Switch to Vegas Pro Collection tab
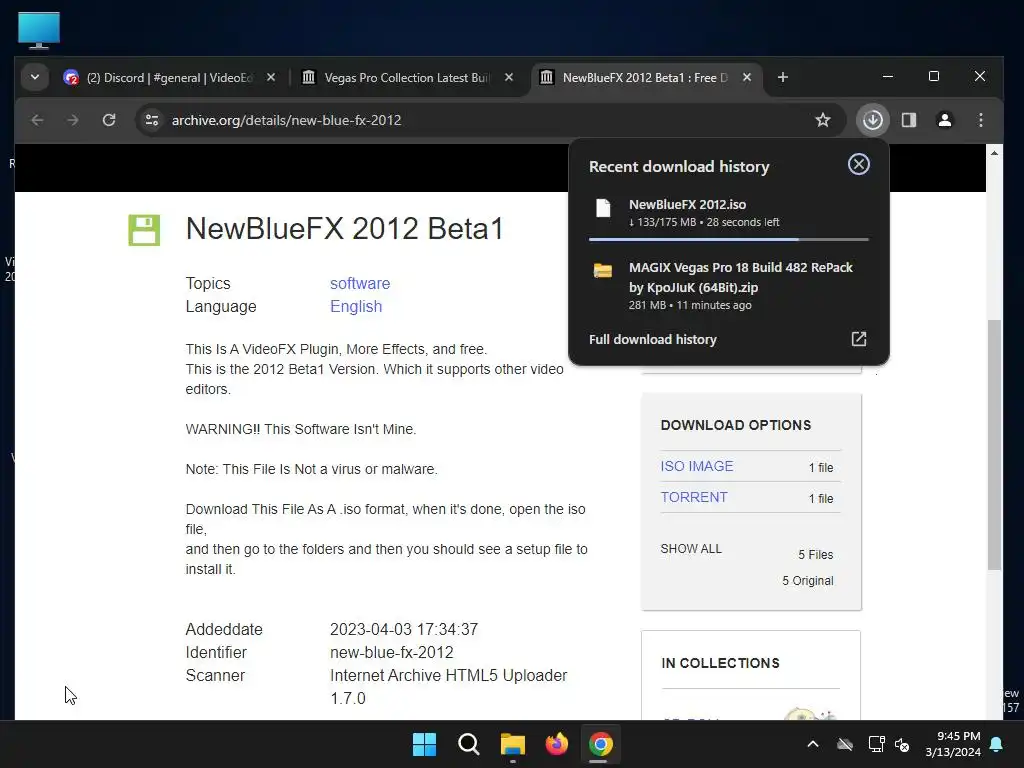 (x=406, y=78)
